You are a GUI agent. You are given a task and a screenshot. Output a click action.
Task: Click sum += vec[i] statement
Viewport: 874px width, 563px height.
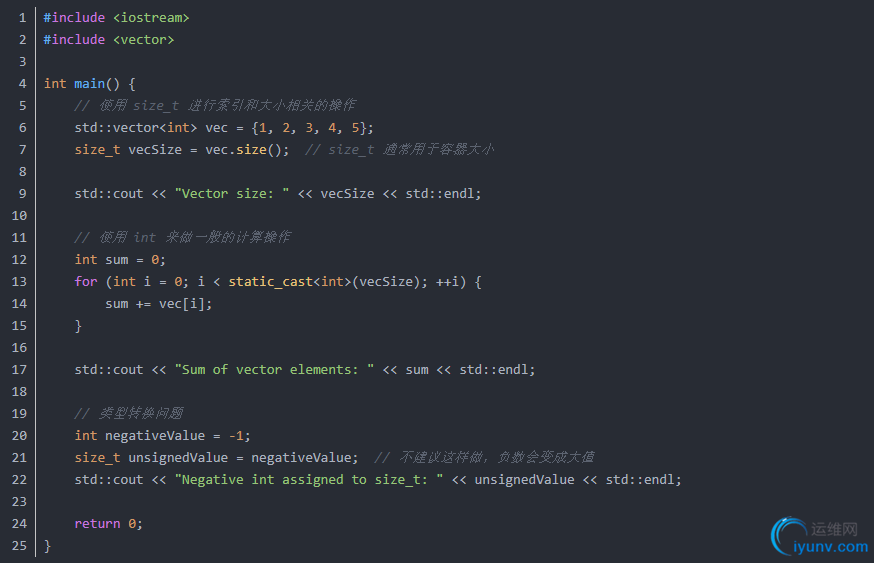pos(159,304)
